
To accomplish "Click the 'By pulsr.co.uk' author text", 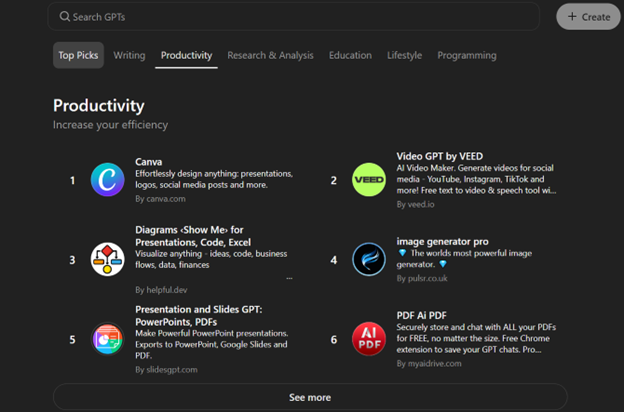I will [x=422, y=278].
